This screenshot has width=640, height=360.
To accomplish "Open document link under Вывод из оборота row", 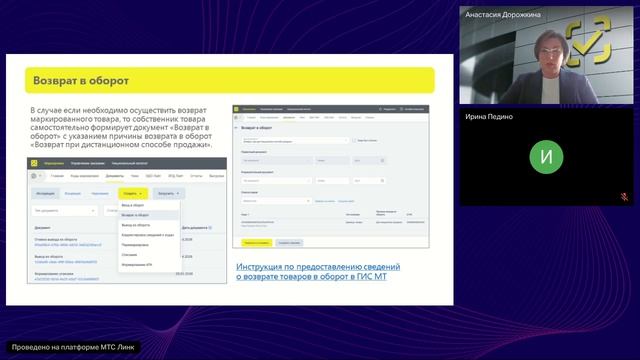I will 66,262.
